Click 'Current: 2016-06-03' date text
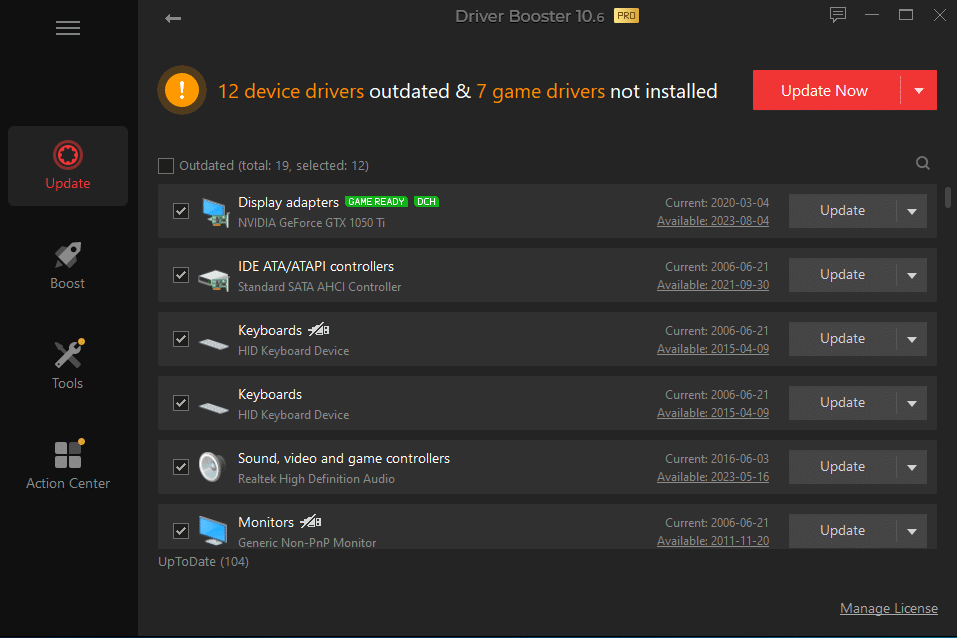 pyautogui.click(x=717, y=459)
